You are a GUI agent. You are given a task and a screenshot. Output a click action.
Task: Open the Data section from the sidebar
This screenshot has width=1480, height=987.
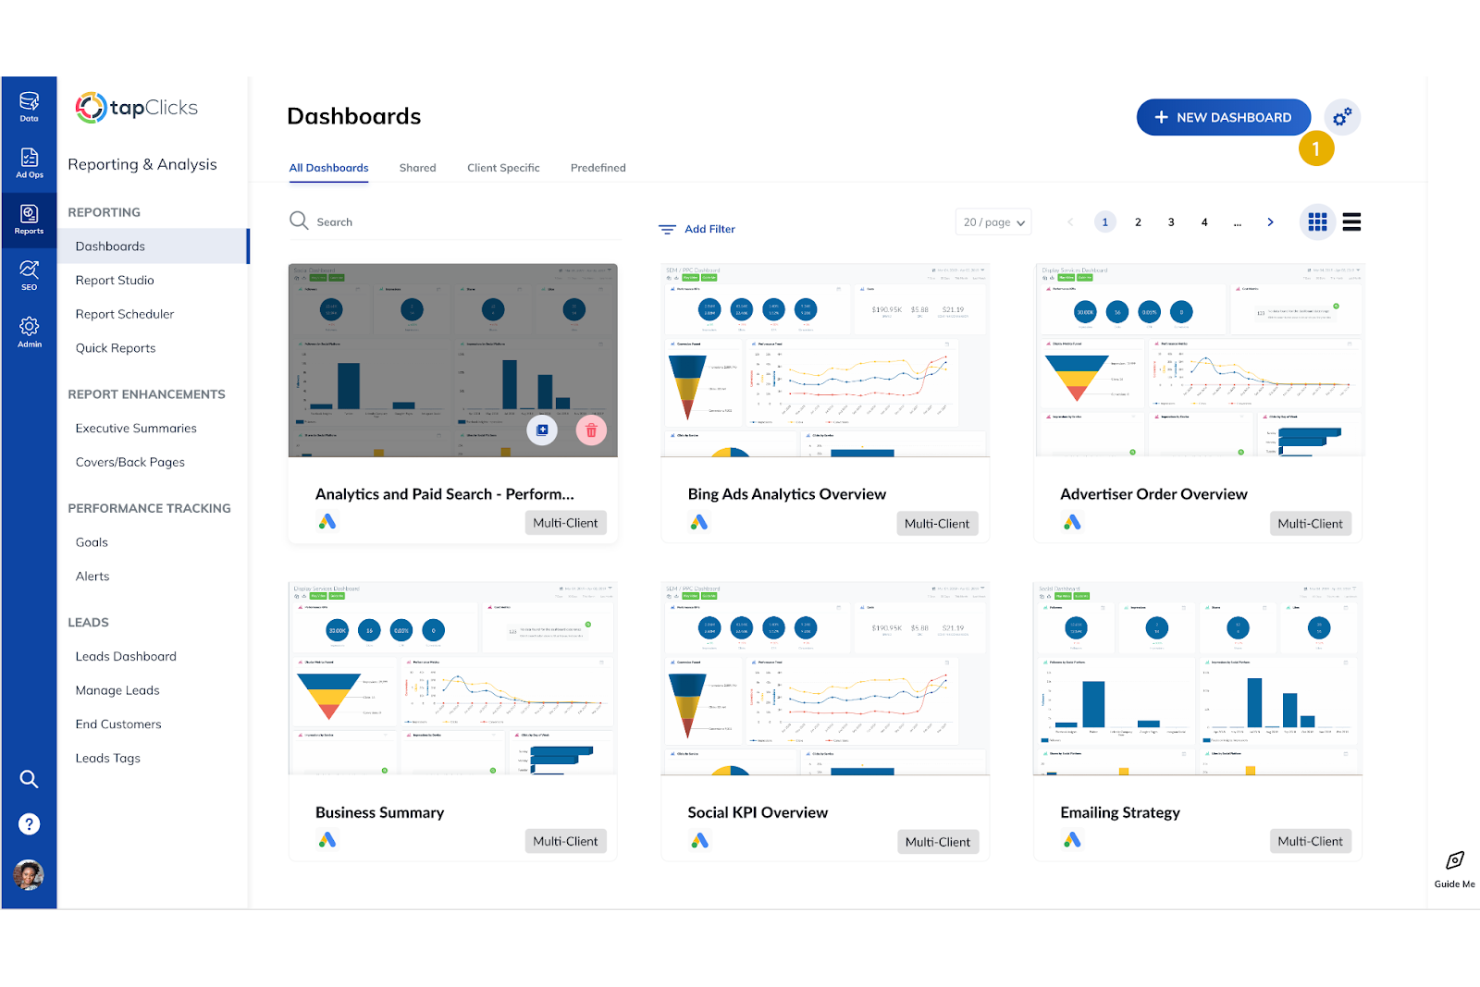(29, 105)
